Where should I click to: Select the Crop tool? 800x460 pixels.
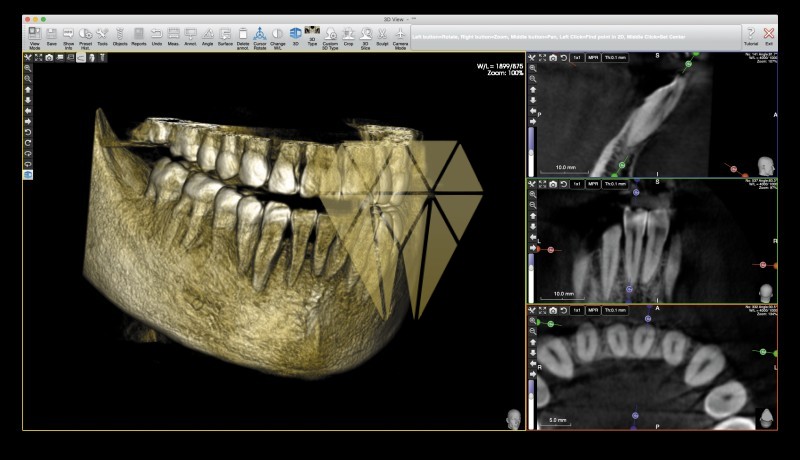(x=348, y=37)
